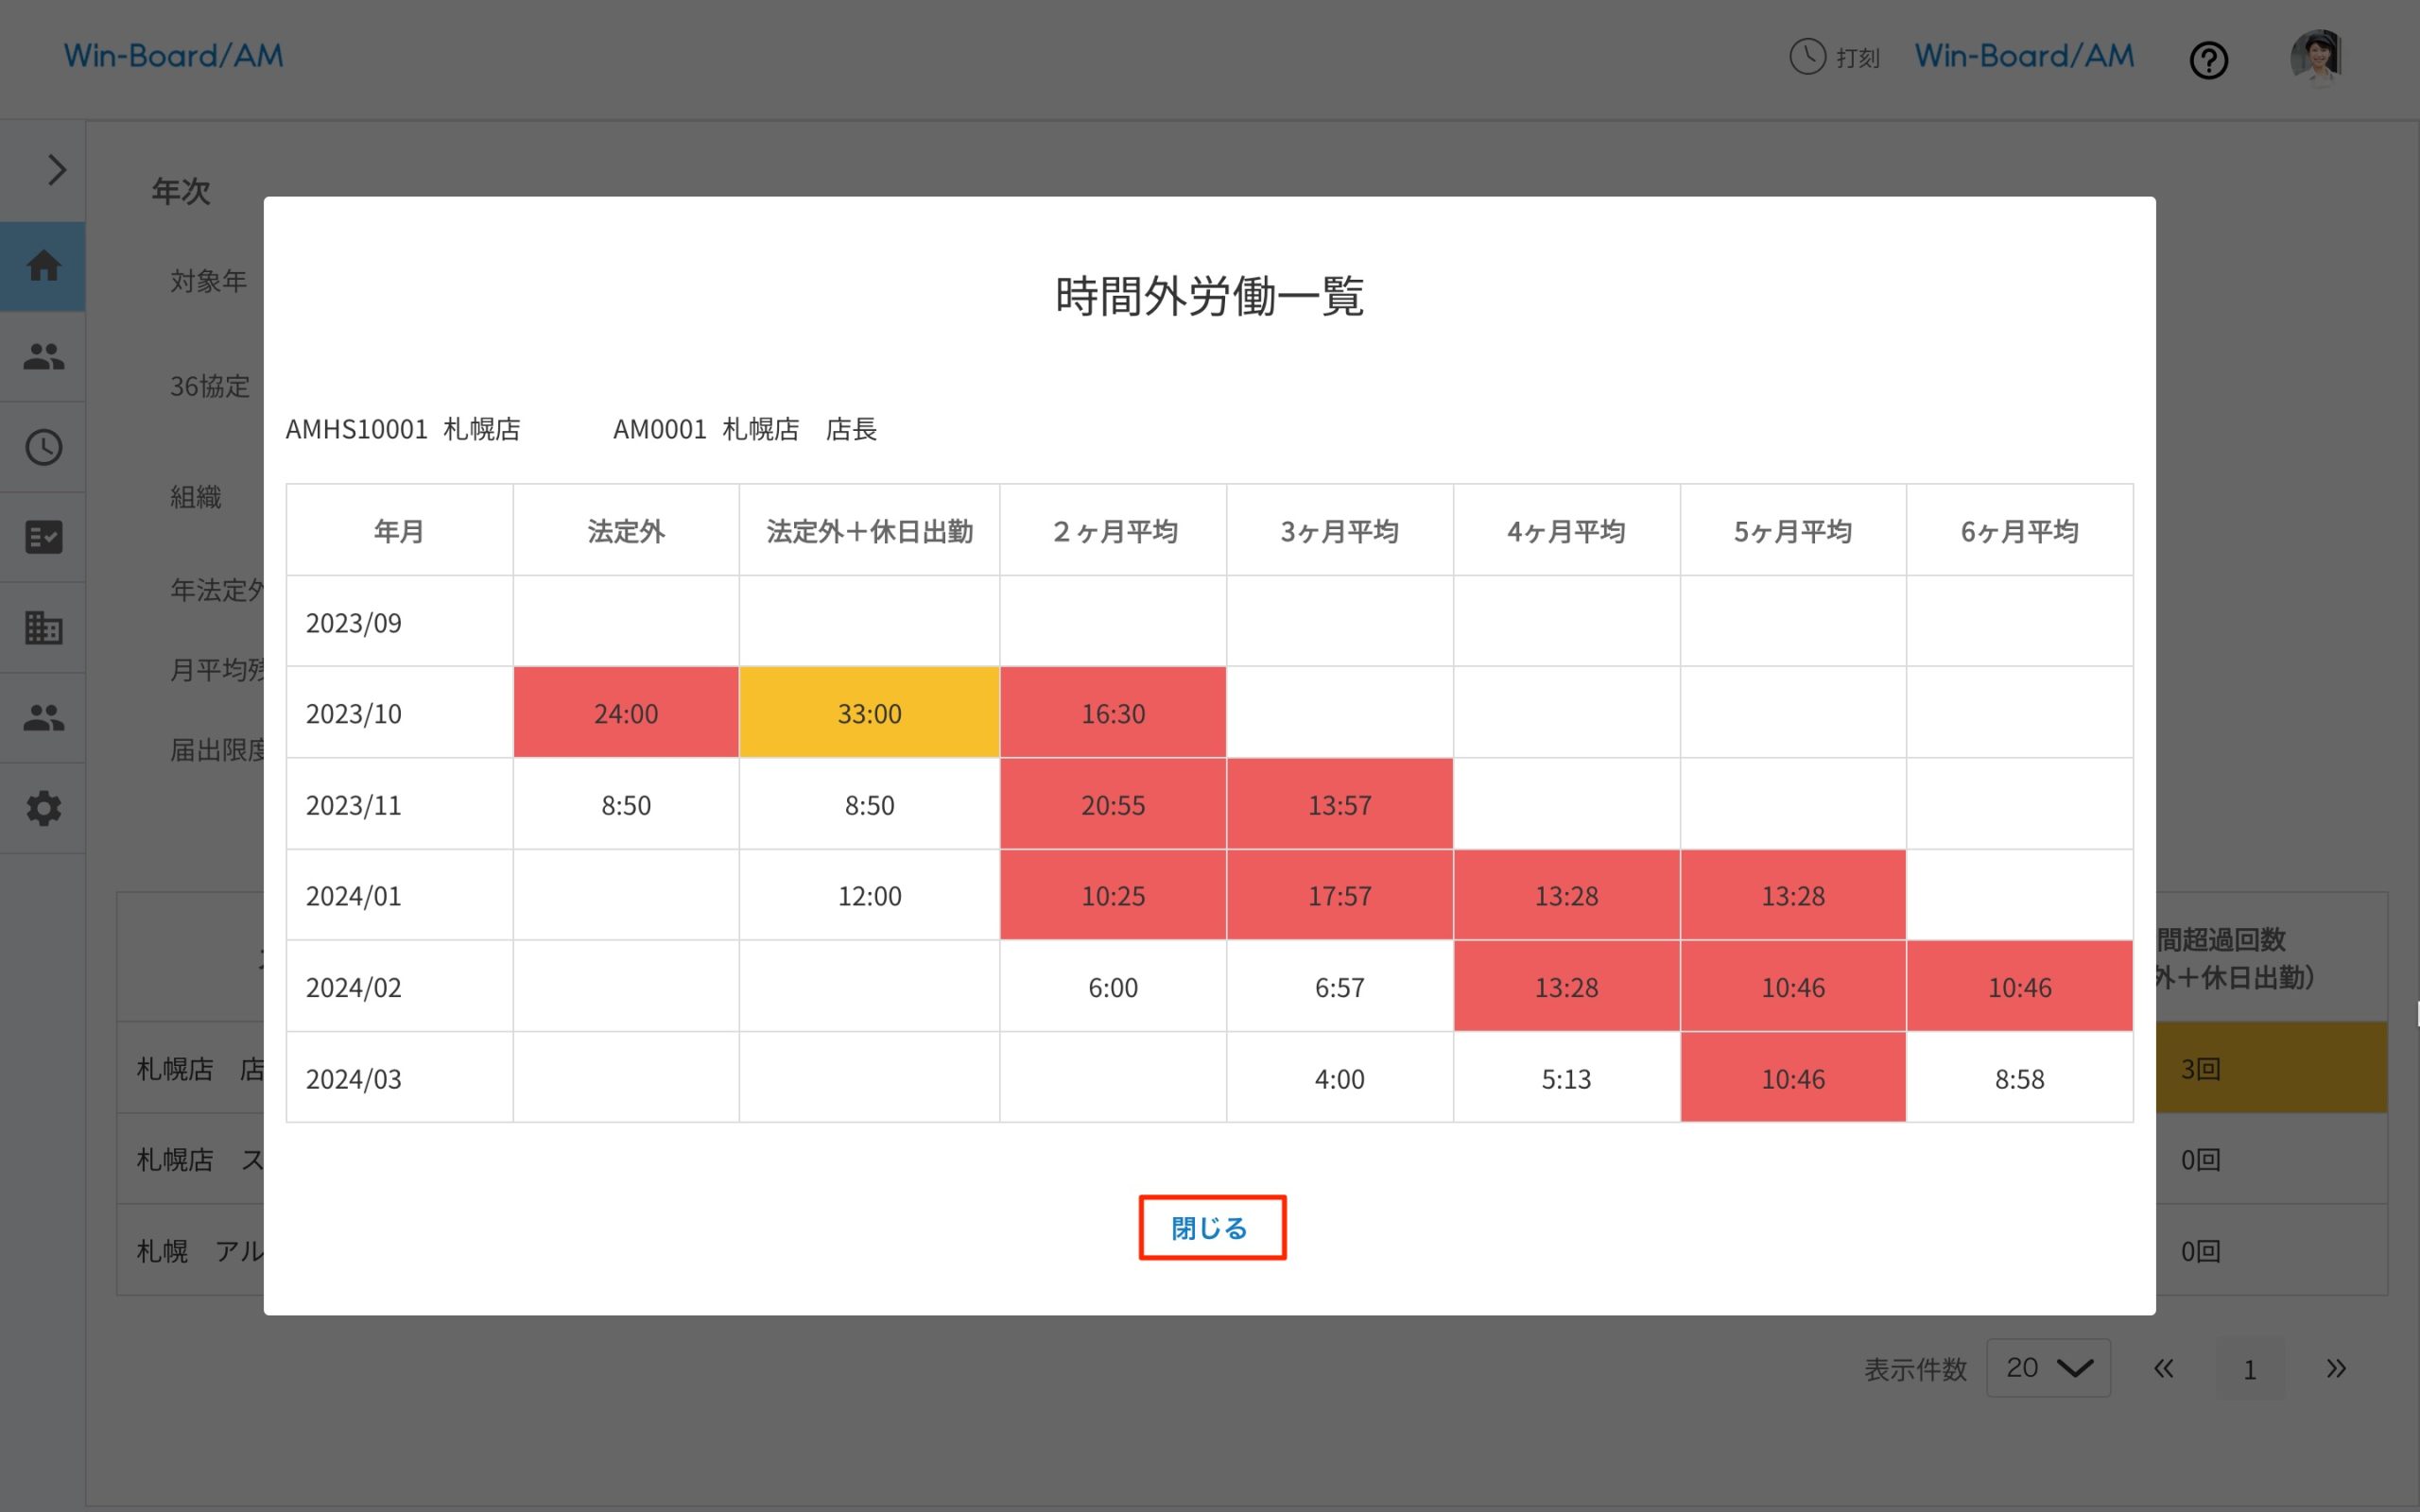Screen dimensions: 2420x1512
Task: Open the settings gear at sidebar bottom
Action: coord(43,808)
